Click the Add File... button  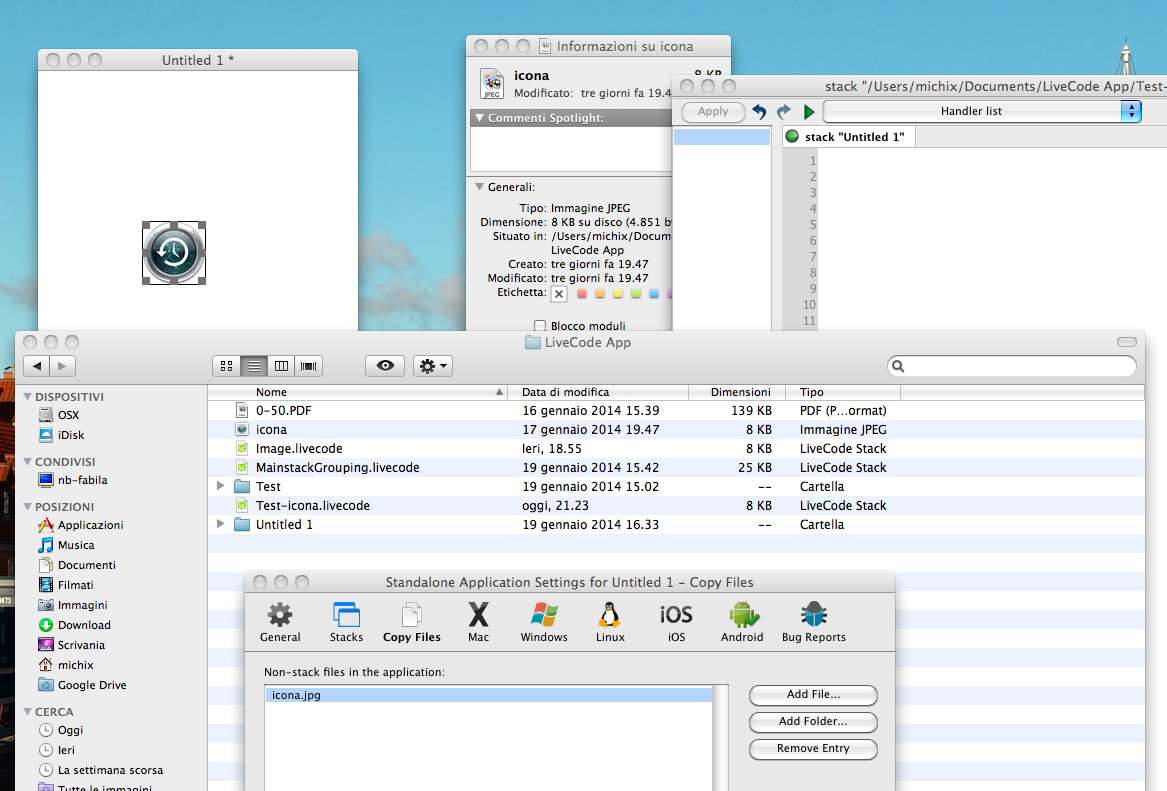click(812, 695)
